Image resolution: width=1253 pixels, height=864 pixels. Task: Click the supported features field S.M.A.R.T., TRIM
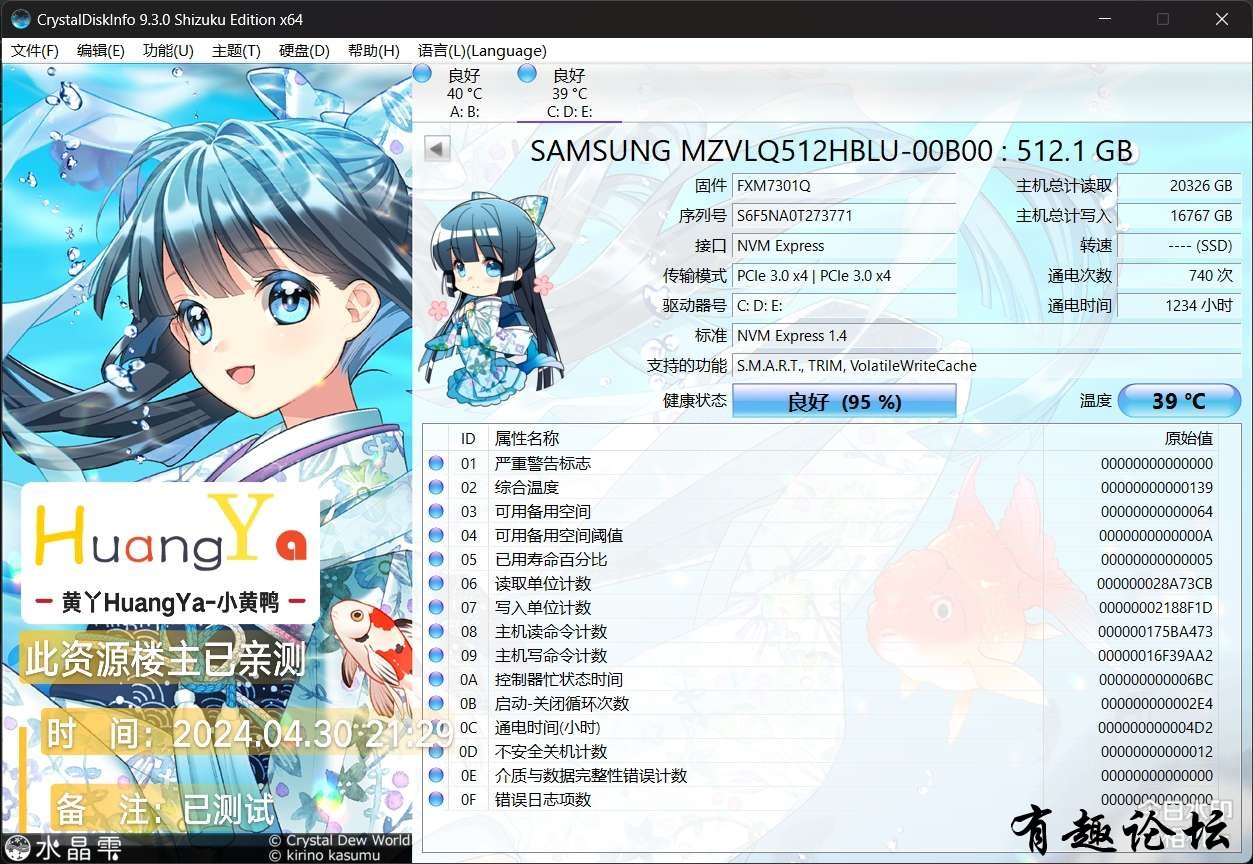(x=986, y=366)
